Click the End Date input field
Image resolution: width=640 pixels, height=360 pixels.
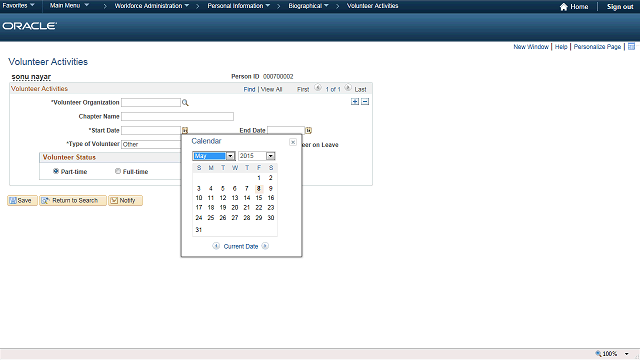(286, 130)
